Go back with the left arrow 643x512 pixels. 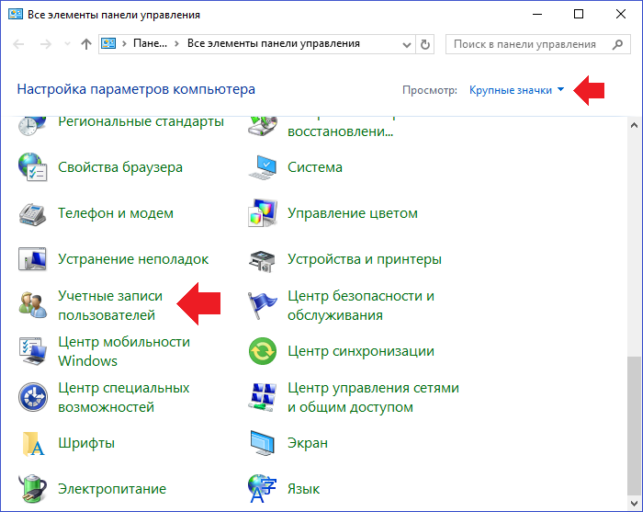[x=18, y=44]
